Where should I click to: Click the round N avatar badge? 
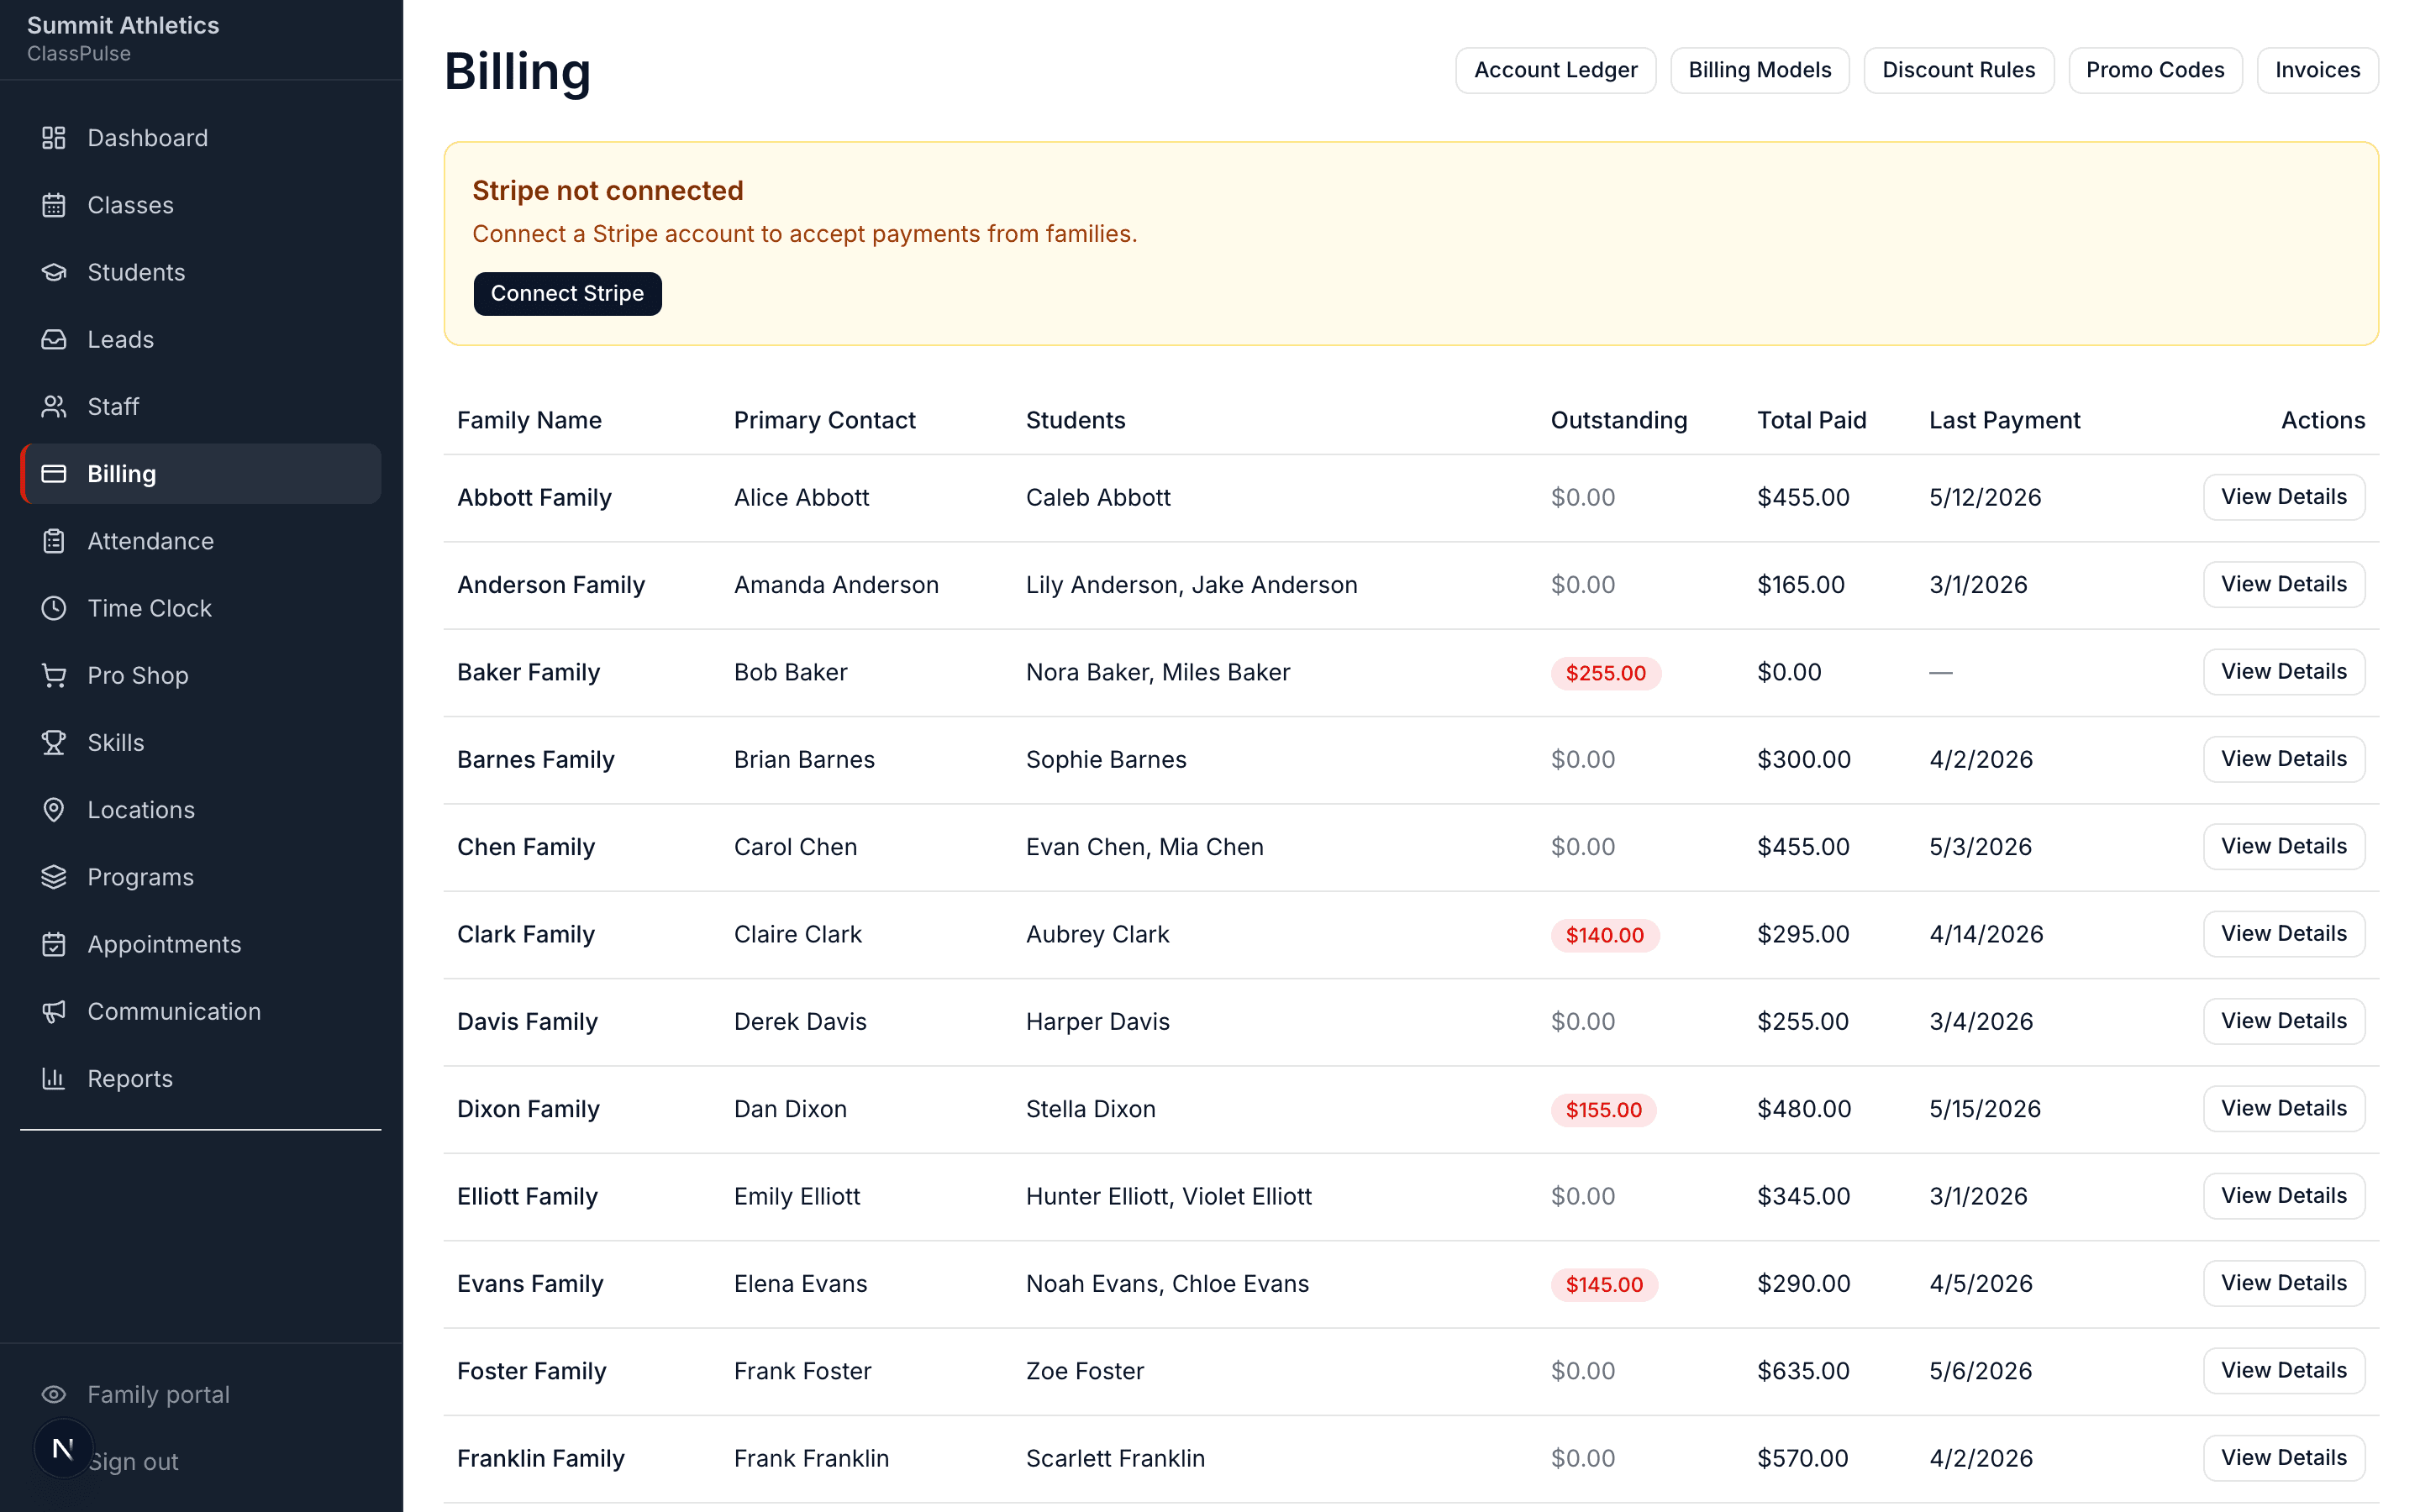tap(63, 1448)
